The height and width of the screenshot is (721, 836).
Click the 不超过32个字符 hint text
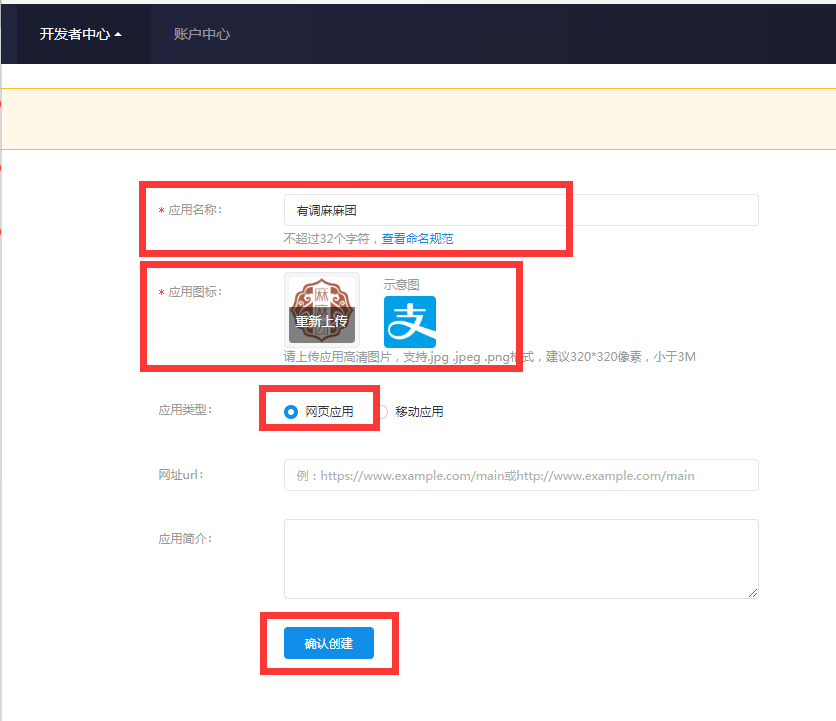pyautogui.click(x=326, y=238)
